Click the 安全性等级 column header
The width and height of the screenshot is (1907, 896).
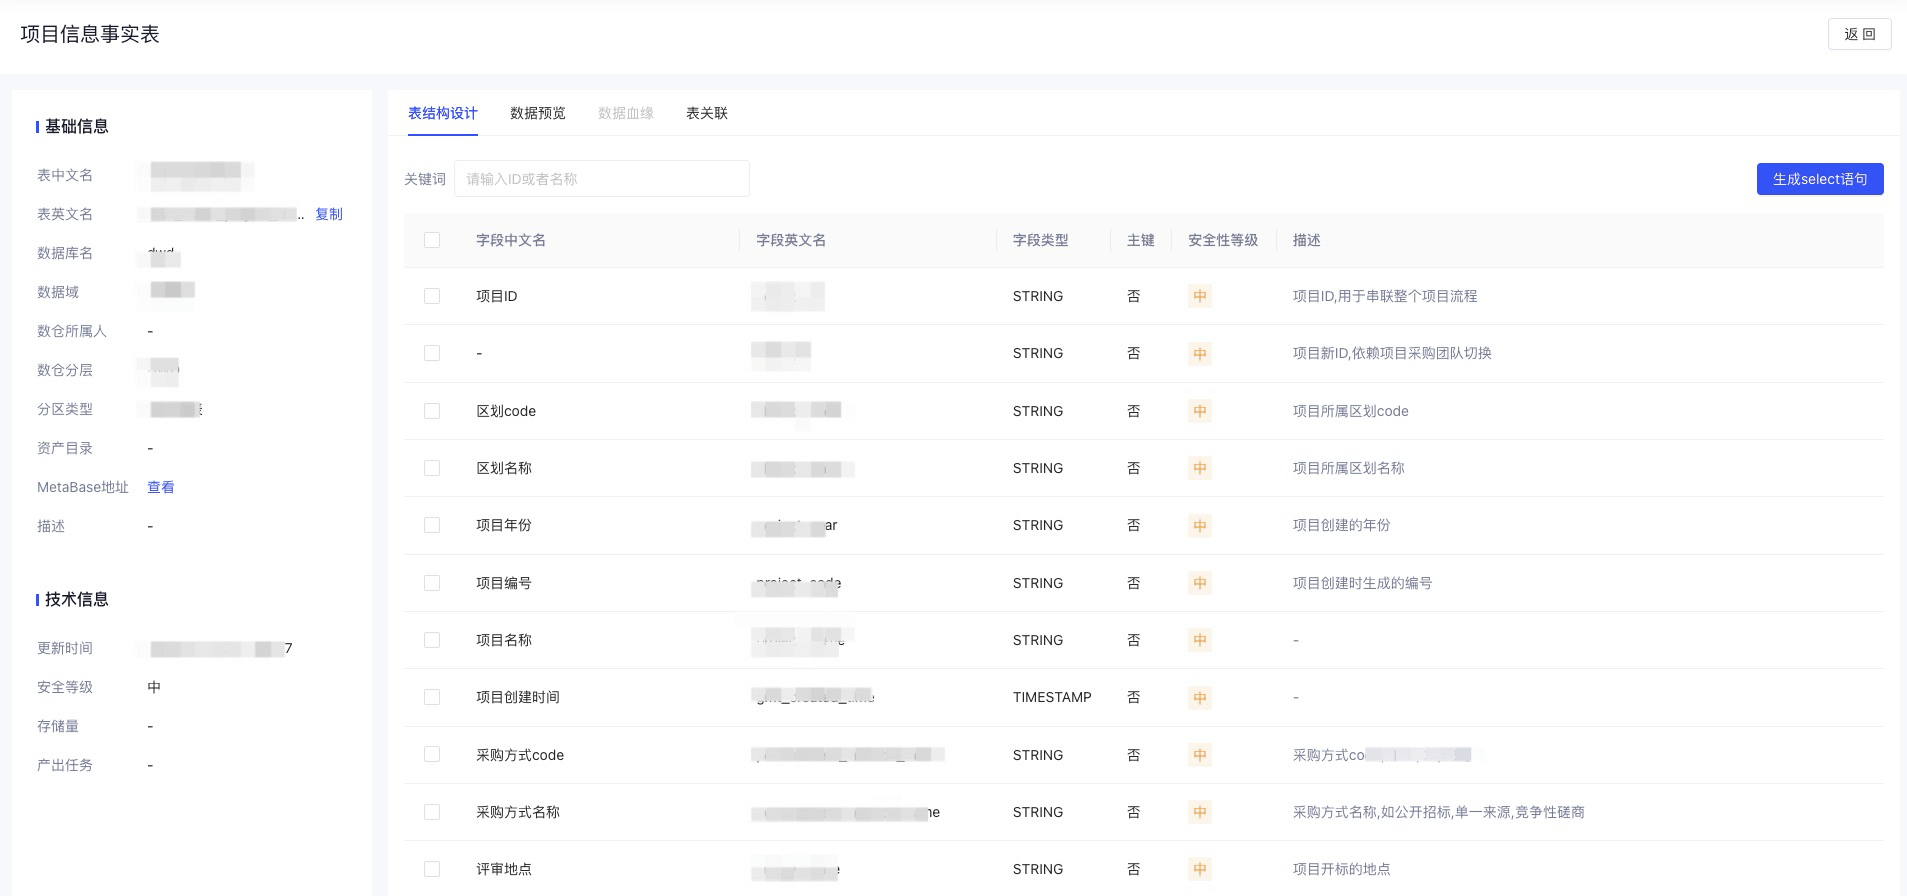(1223, 240)
